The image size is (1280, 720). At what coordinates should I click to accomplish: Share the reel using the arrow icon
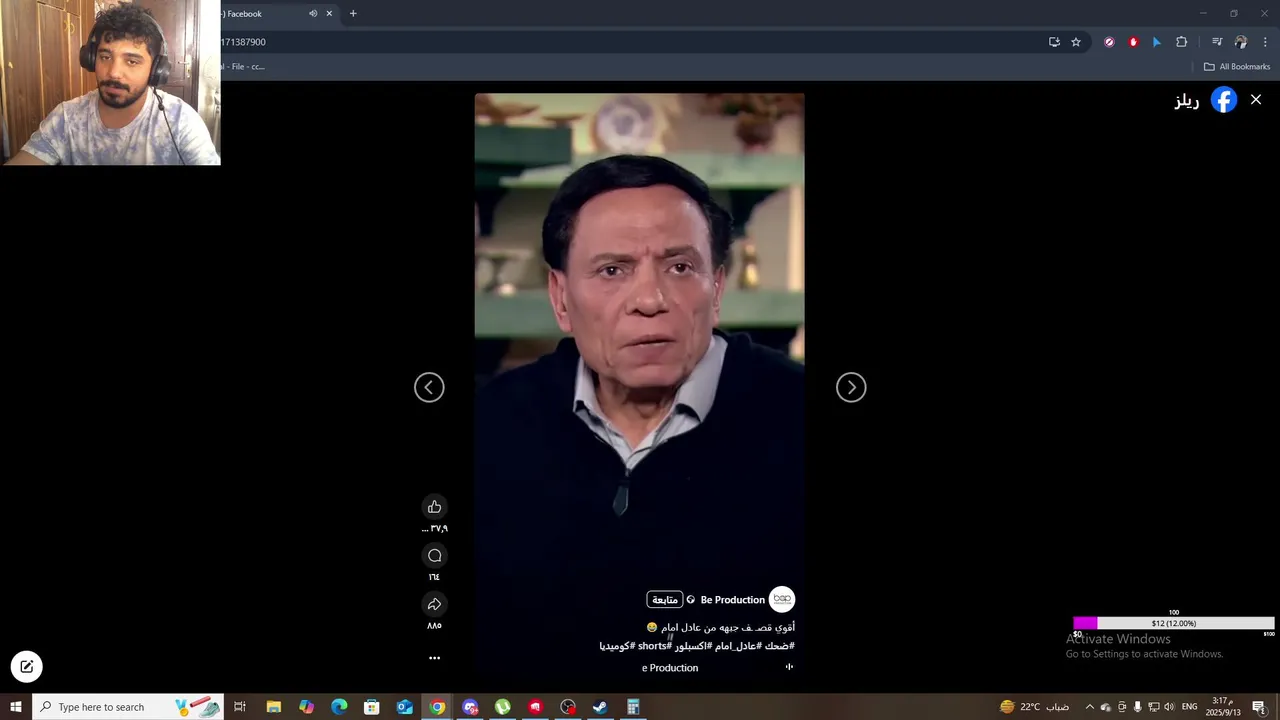coord(434,604)
